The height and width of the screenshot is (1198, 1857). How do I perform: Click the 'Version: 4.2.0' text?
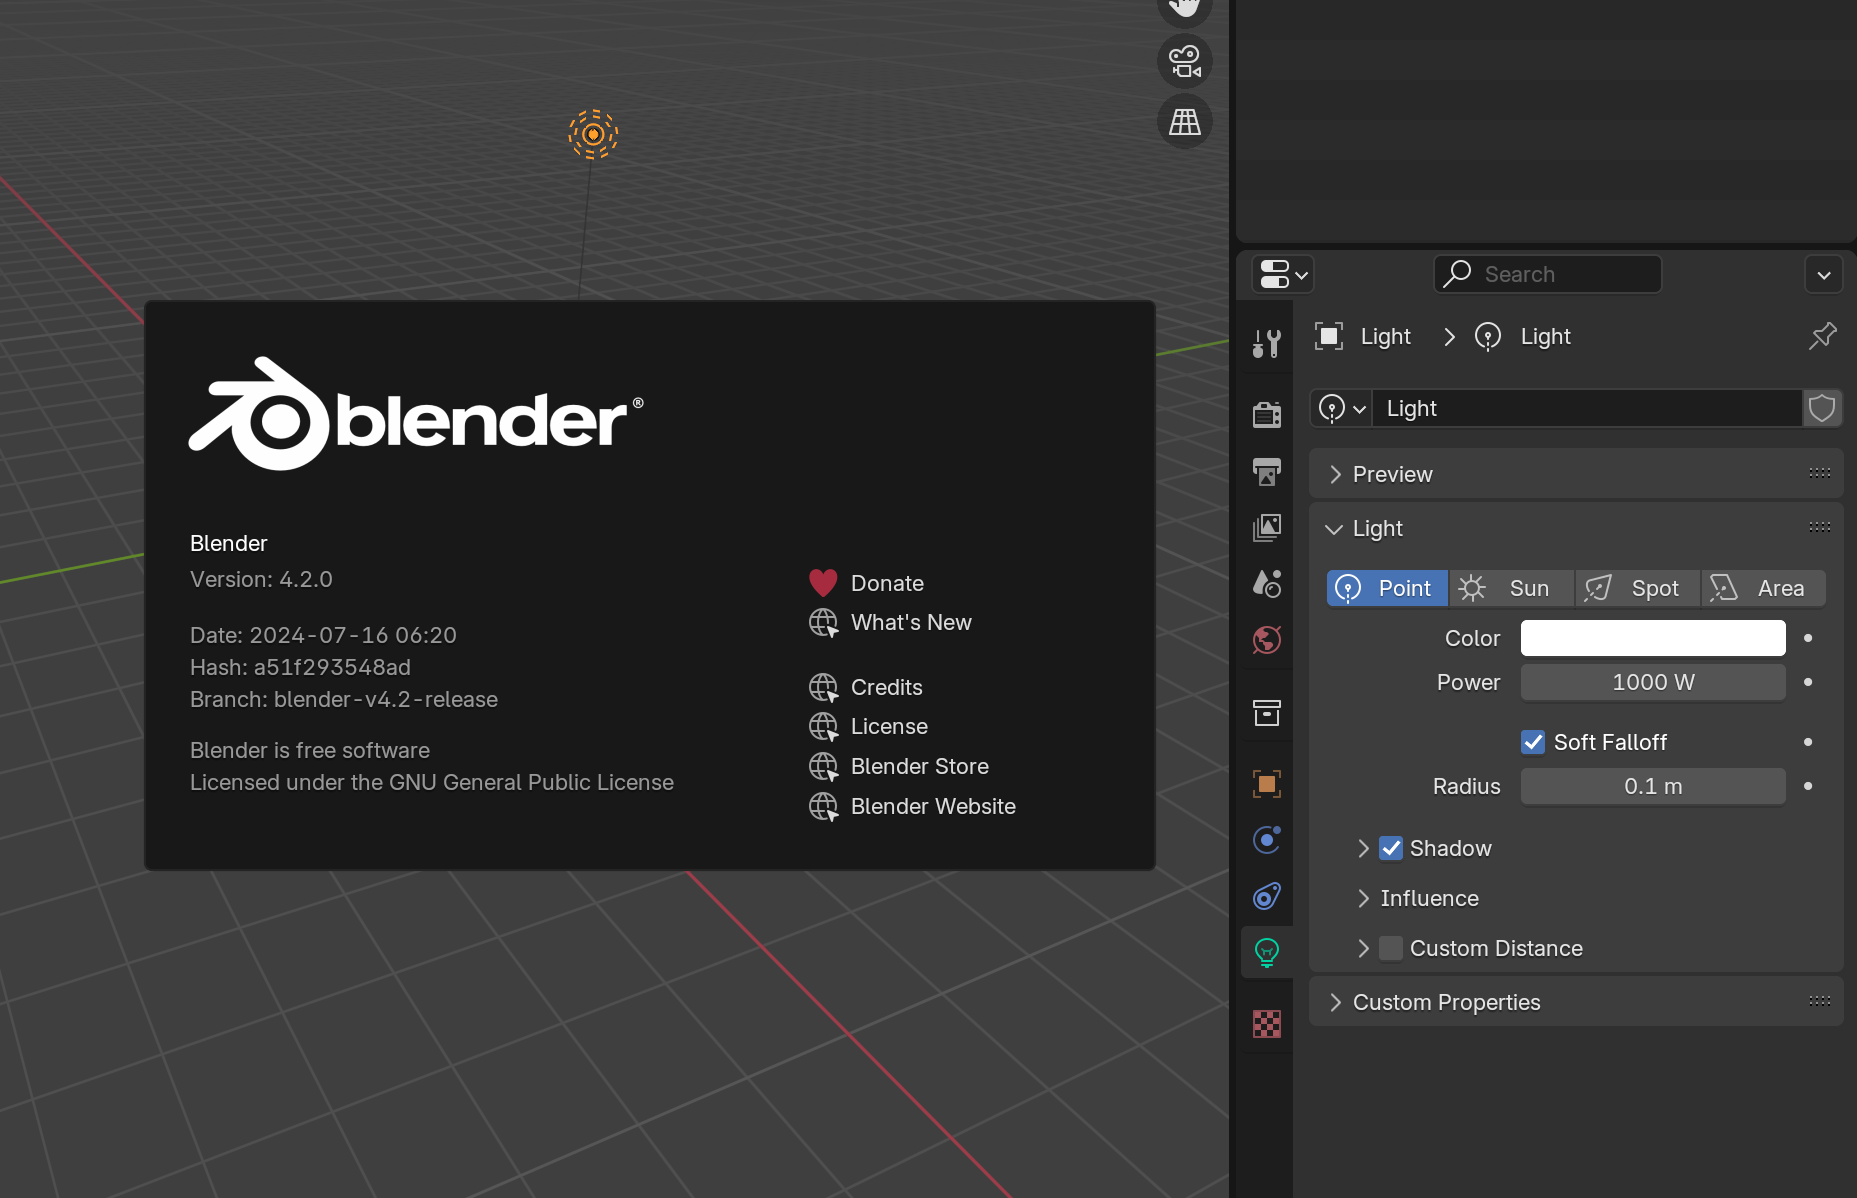pos(261,579)
